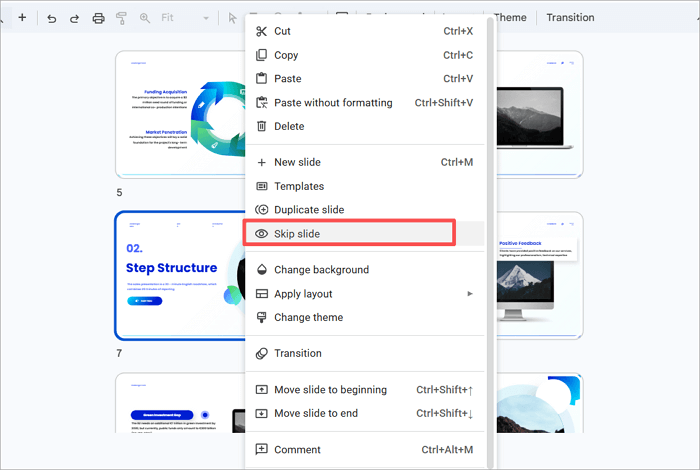Select slide 5 funding acquisition thumbnail

180,114
